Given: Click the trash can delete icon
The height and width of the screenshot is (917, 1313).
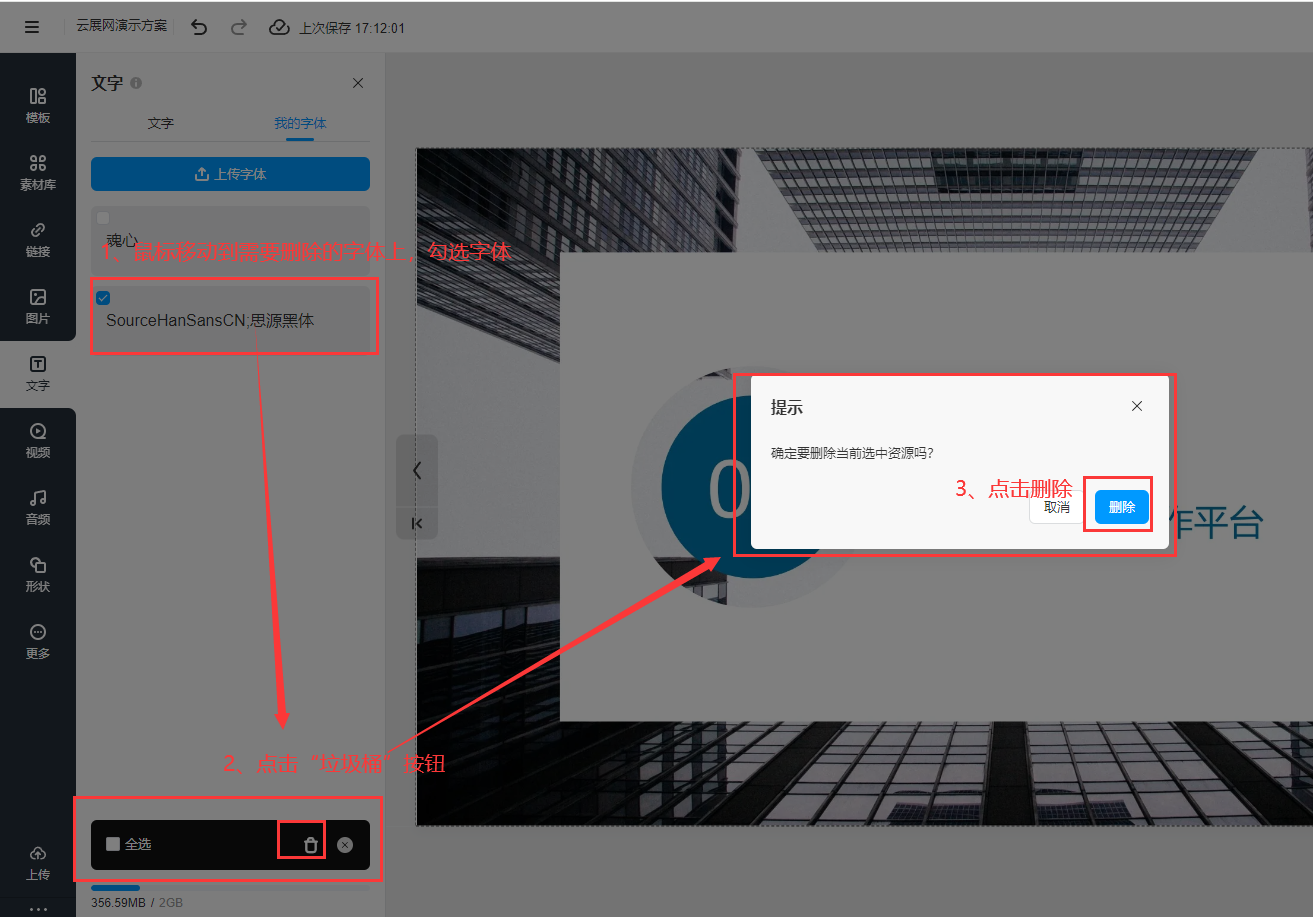Looking at the screenshot, I should pyautogui.click(x=311, y=845).
